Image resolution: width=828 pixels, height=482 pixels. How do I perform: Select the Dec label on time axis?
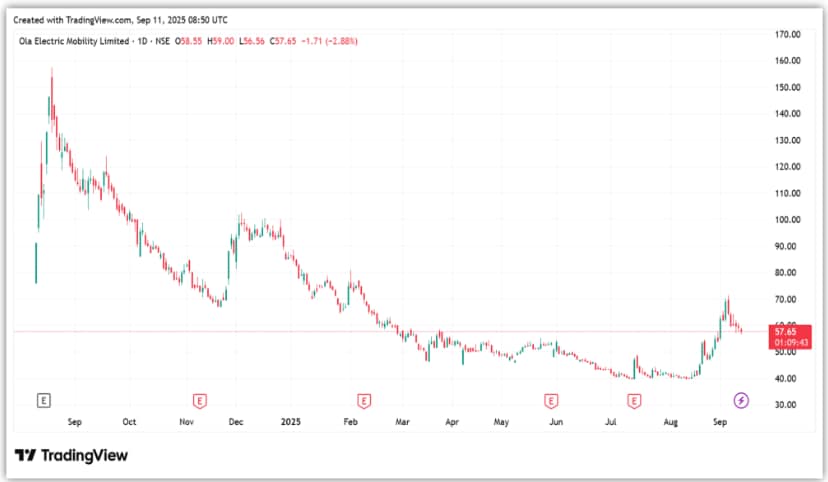(x=237, y=422)
